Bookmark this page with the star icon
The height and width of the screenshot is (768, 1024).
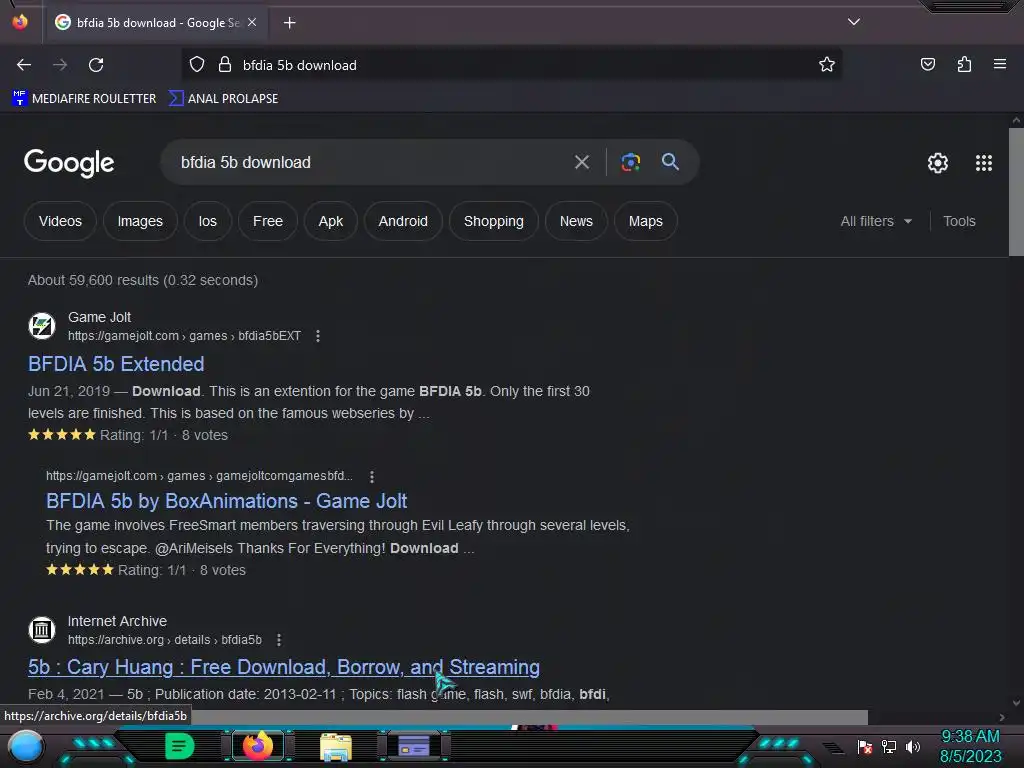coord(827,65)
